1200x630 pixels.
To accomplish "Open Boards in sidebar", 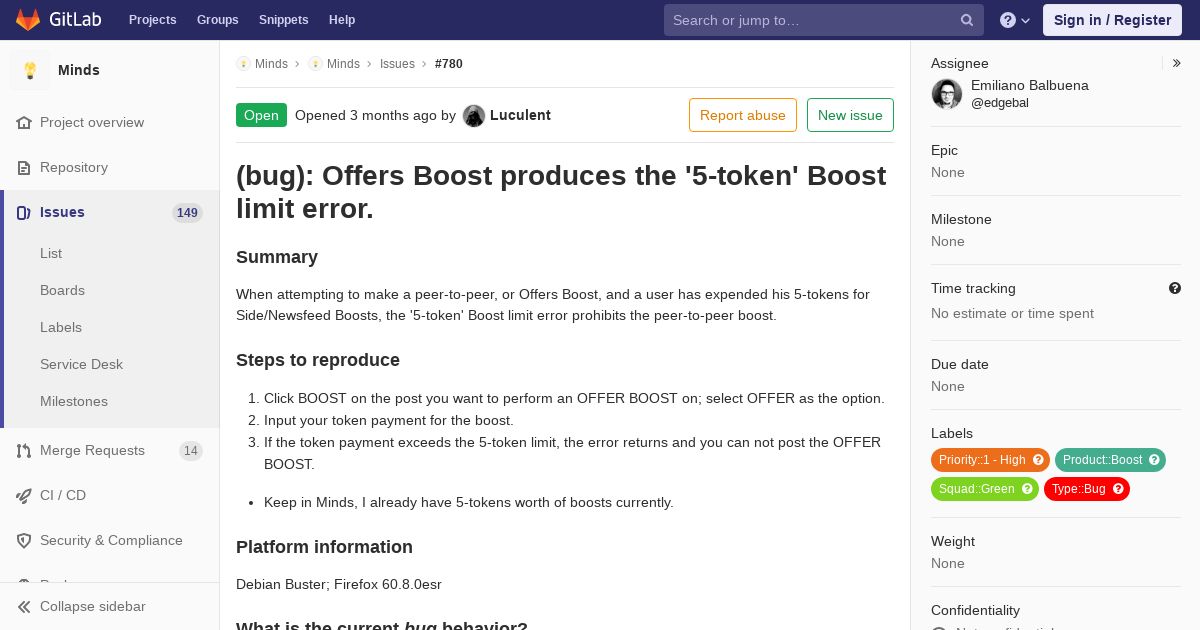I will [x=62, y=291].
